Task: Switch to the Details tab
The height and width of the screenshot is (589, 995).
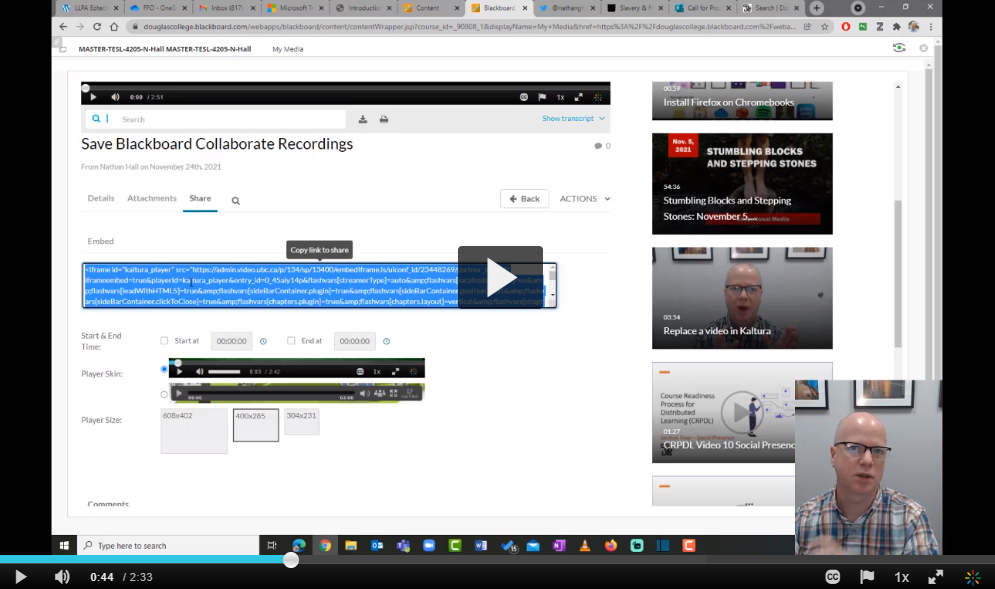Action: click(101, 198)
